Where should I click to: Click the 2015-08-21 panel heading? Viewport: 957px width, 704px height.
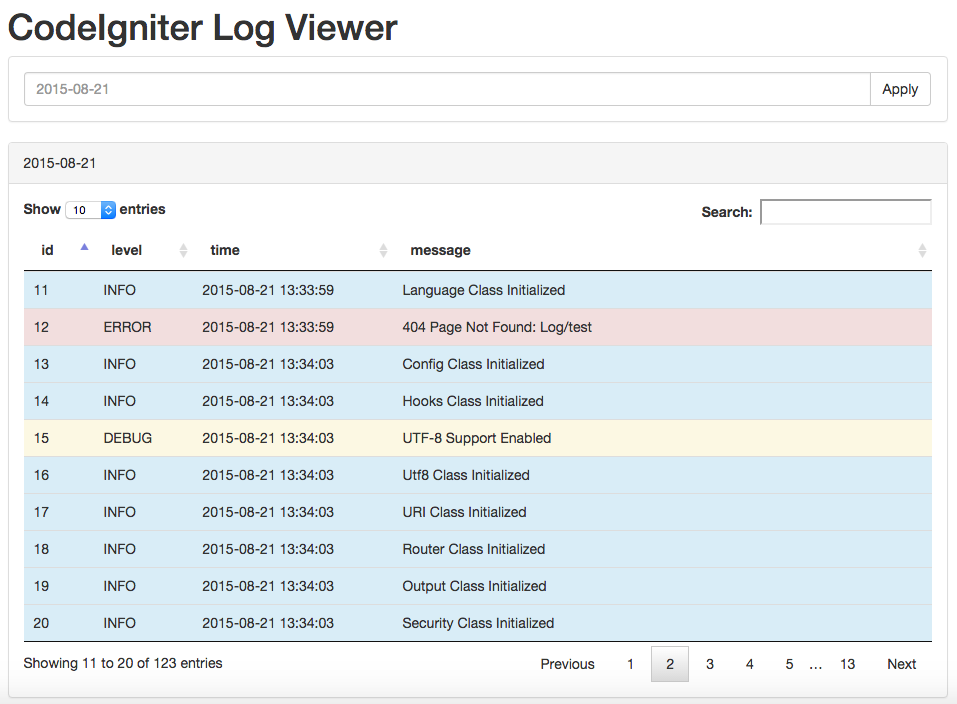coord(59,163)
